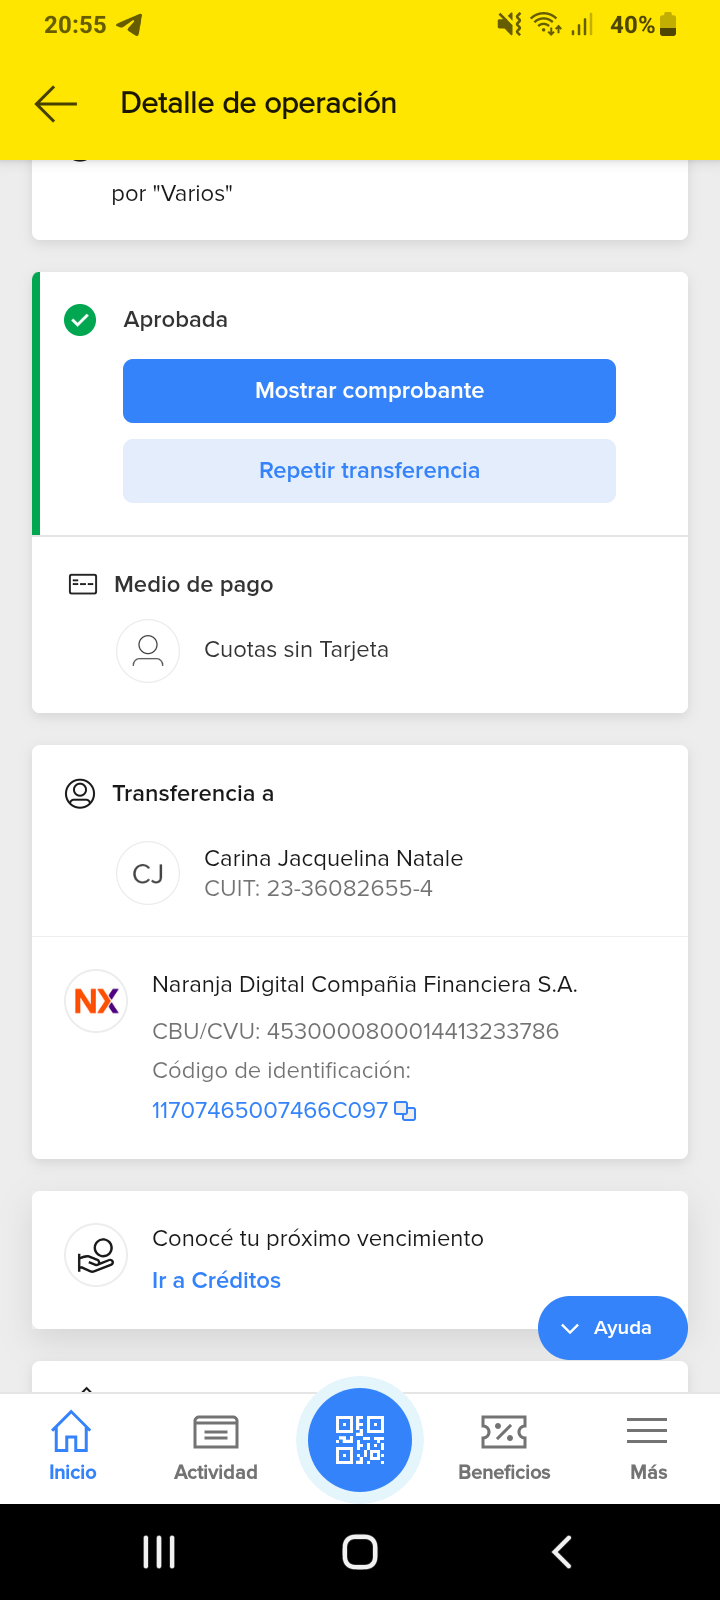720x1600 pixels.
Task: Tap the green Aprobada checkmark icon
Action: (x=80, y=320)
